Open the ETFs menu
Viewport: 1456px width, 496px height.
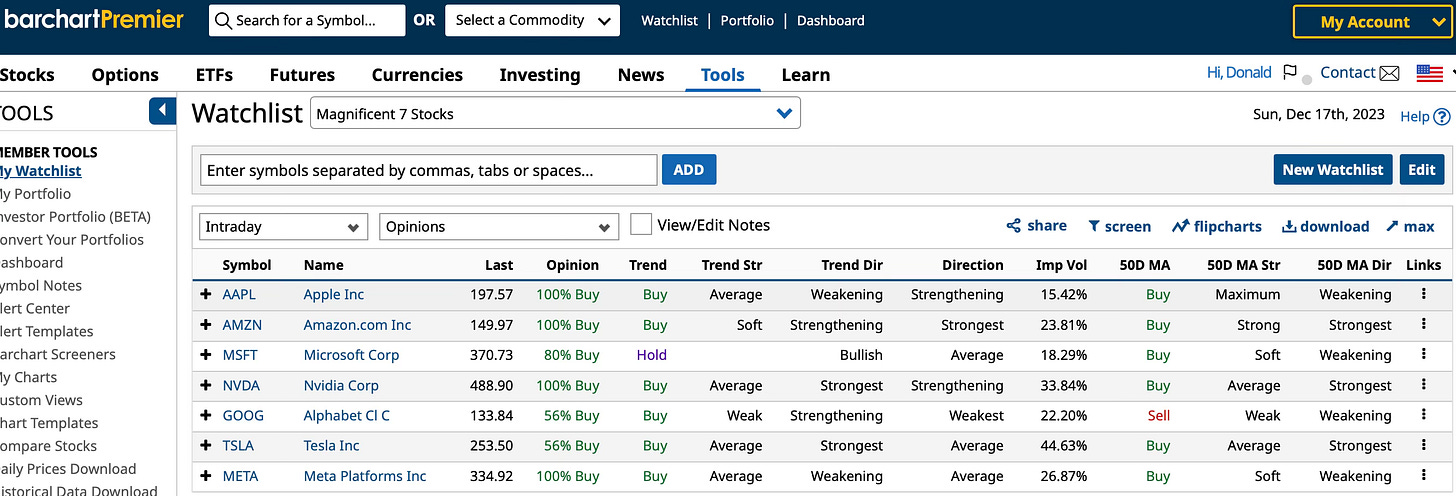[214, 75]
